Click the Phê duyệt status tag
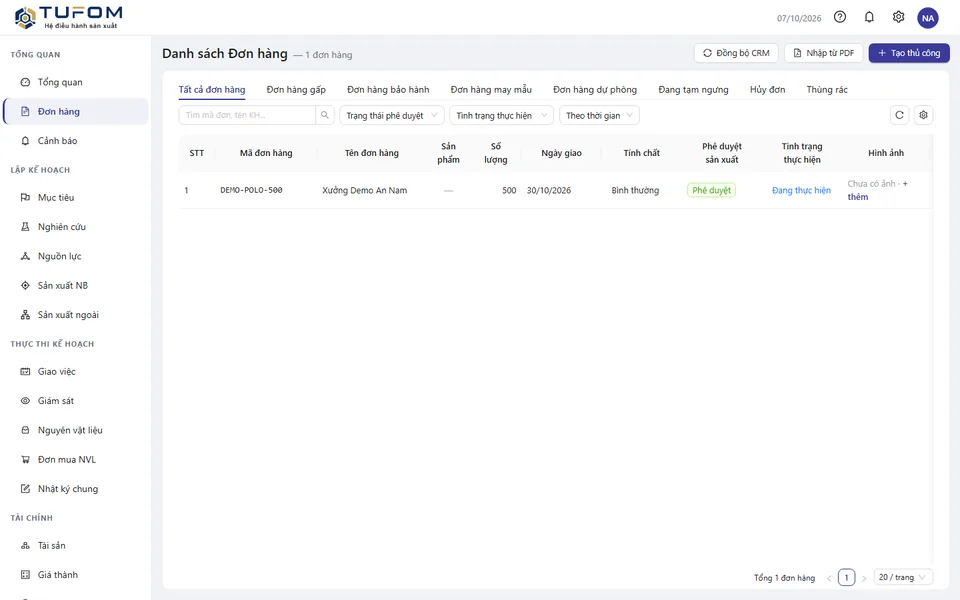This screenshot has width=960, height=600. 711,190
